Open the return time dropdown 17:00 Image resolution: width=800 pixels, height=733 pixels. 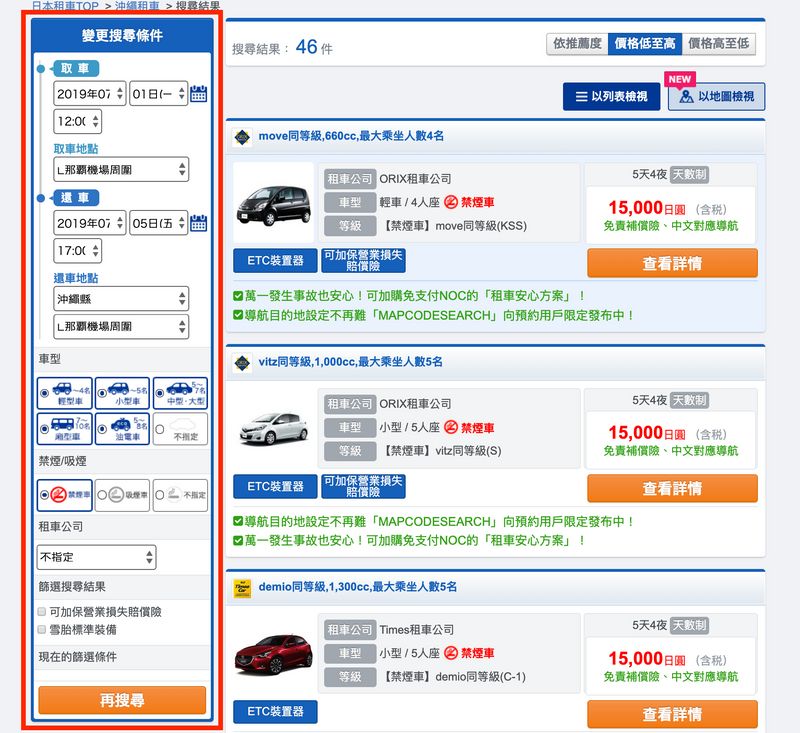click(x=78, y=250)
